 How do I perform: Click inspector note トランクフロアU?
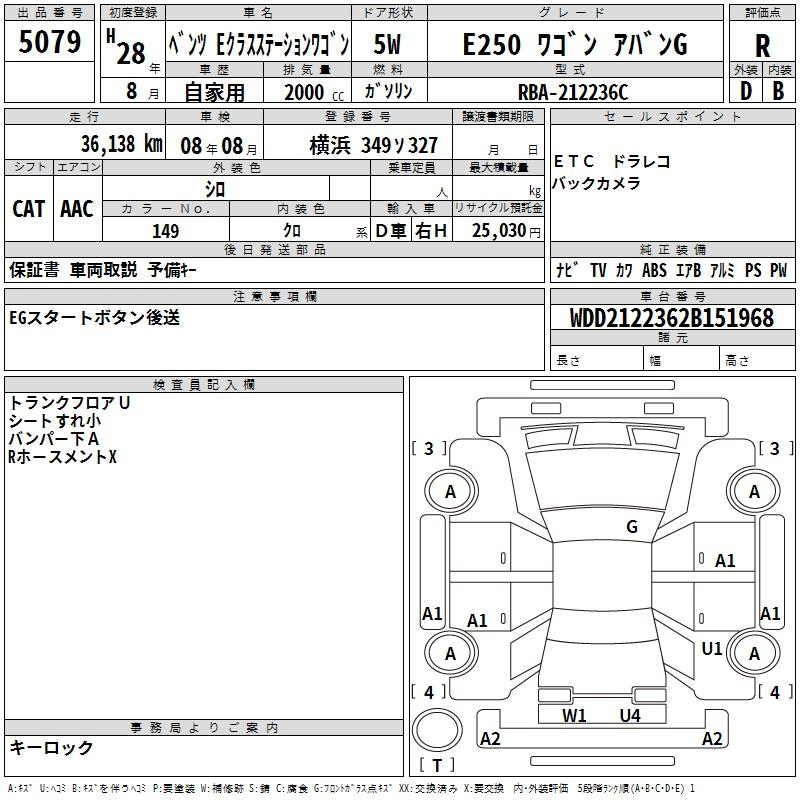[x=69, y=403]
